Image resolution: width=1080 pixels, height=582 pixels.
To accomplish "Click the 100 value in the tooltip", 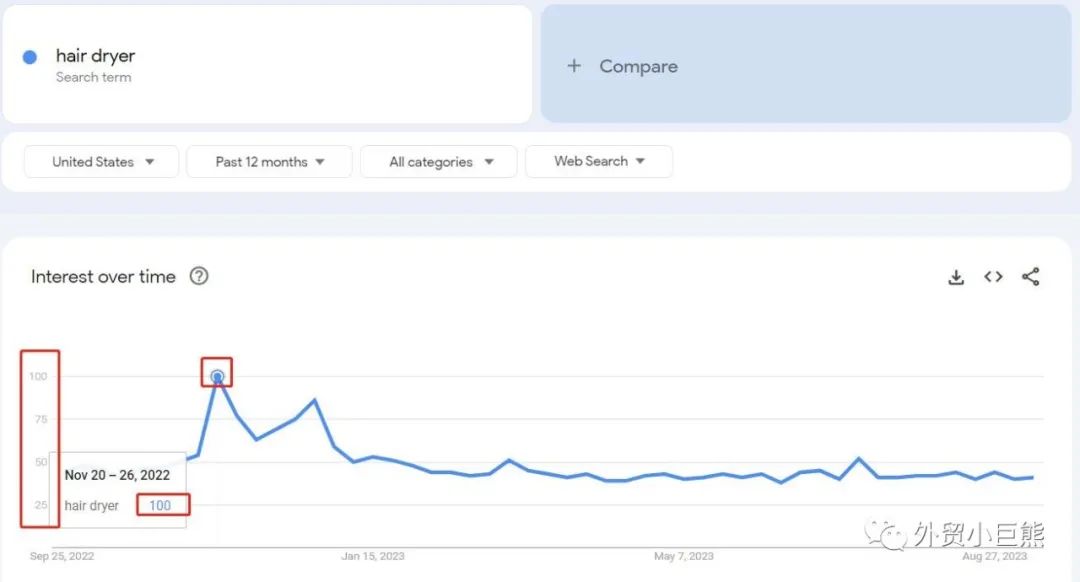I will pos(160,506).
